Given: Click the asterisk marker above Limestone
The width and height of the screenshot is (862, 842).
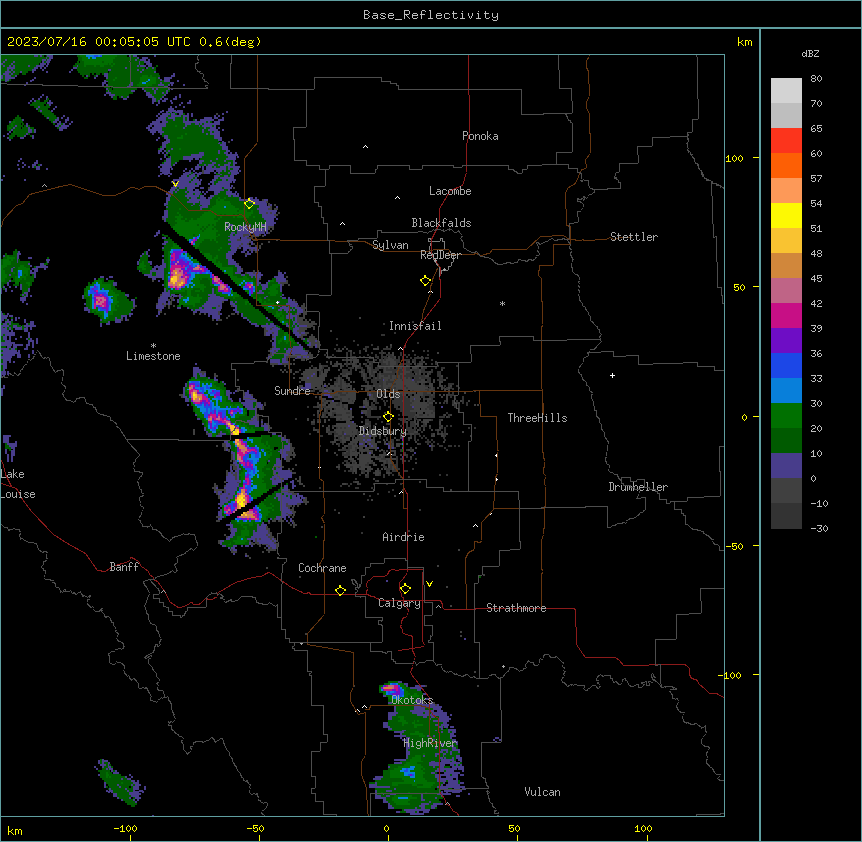Looking at the screenshot, I should (x=153, y=345).
